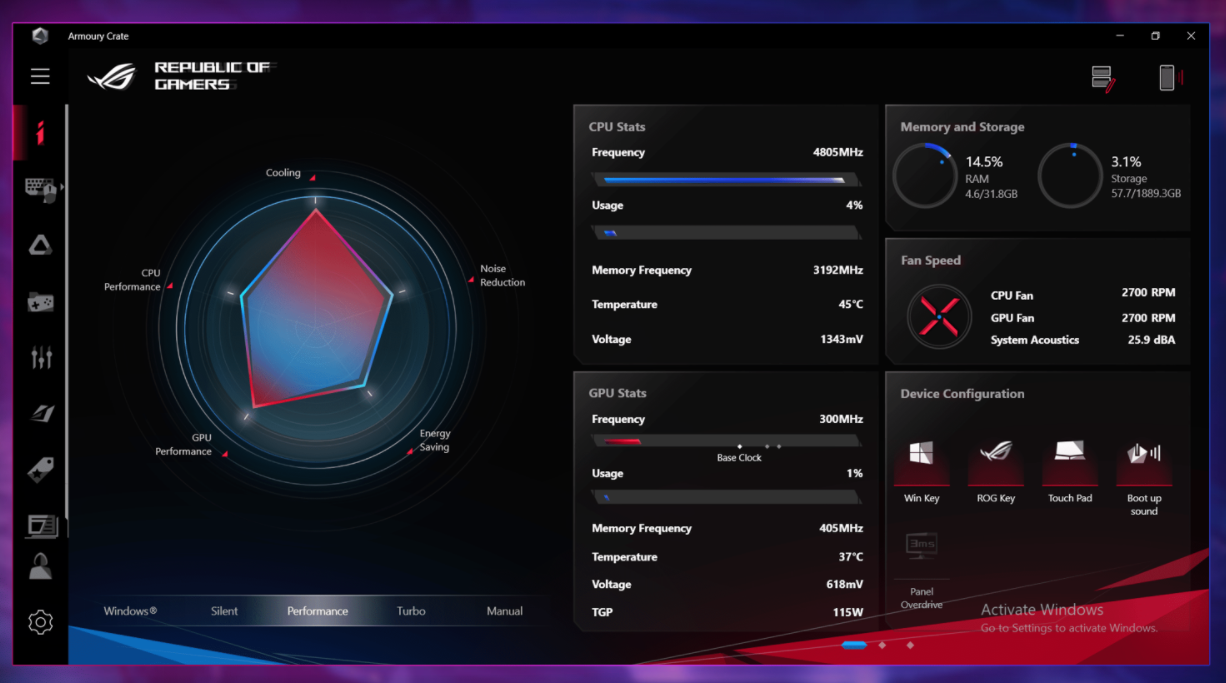The height and width of the screenshot is (683, 1226).
Task: Open the News monitor sidebar icon
Action: pos(41,525)
